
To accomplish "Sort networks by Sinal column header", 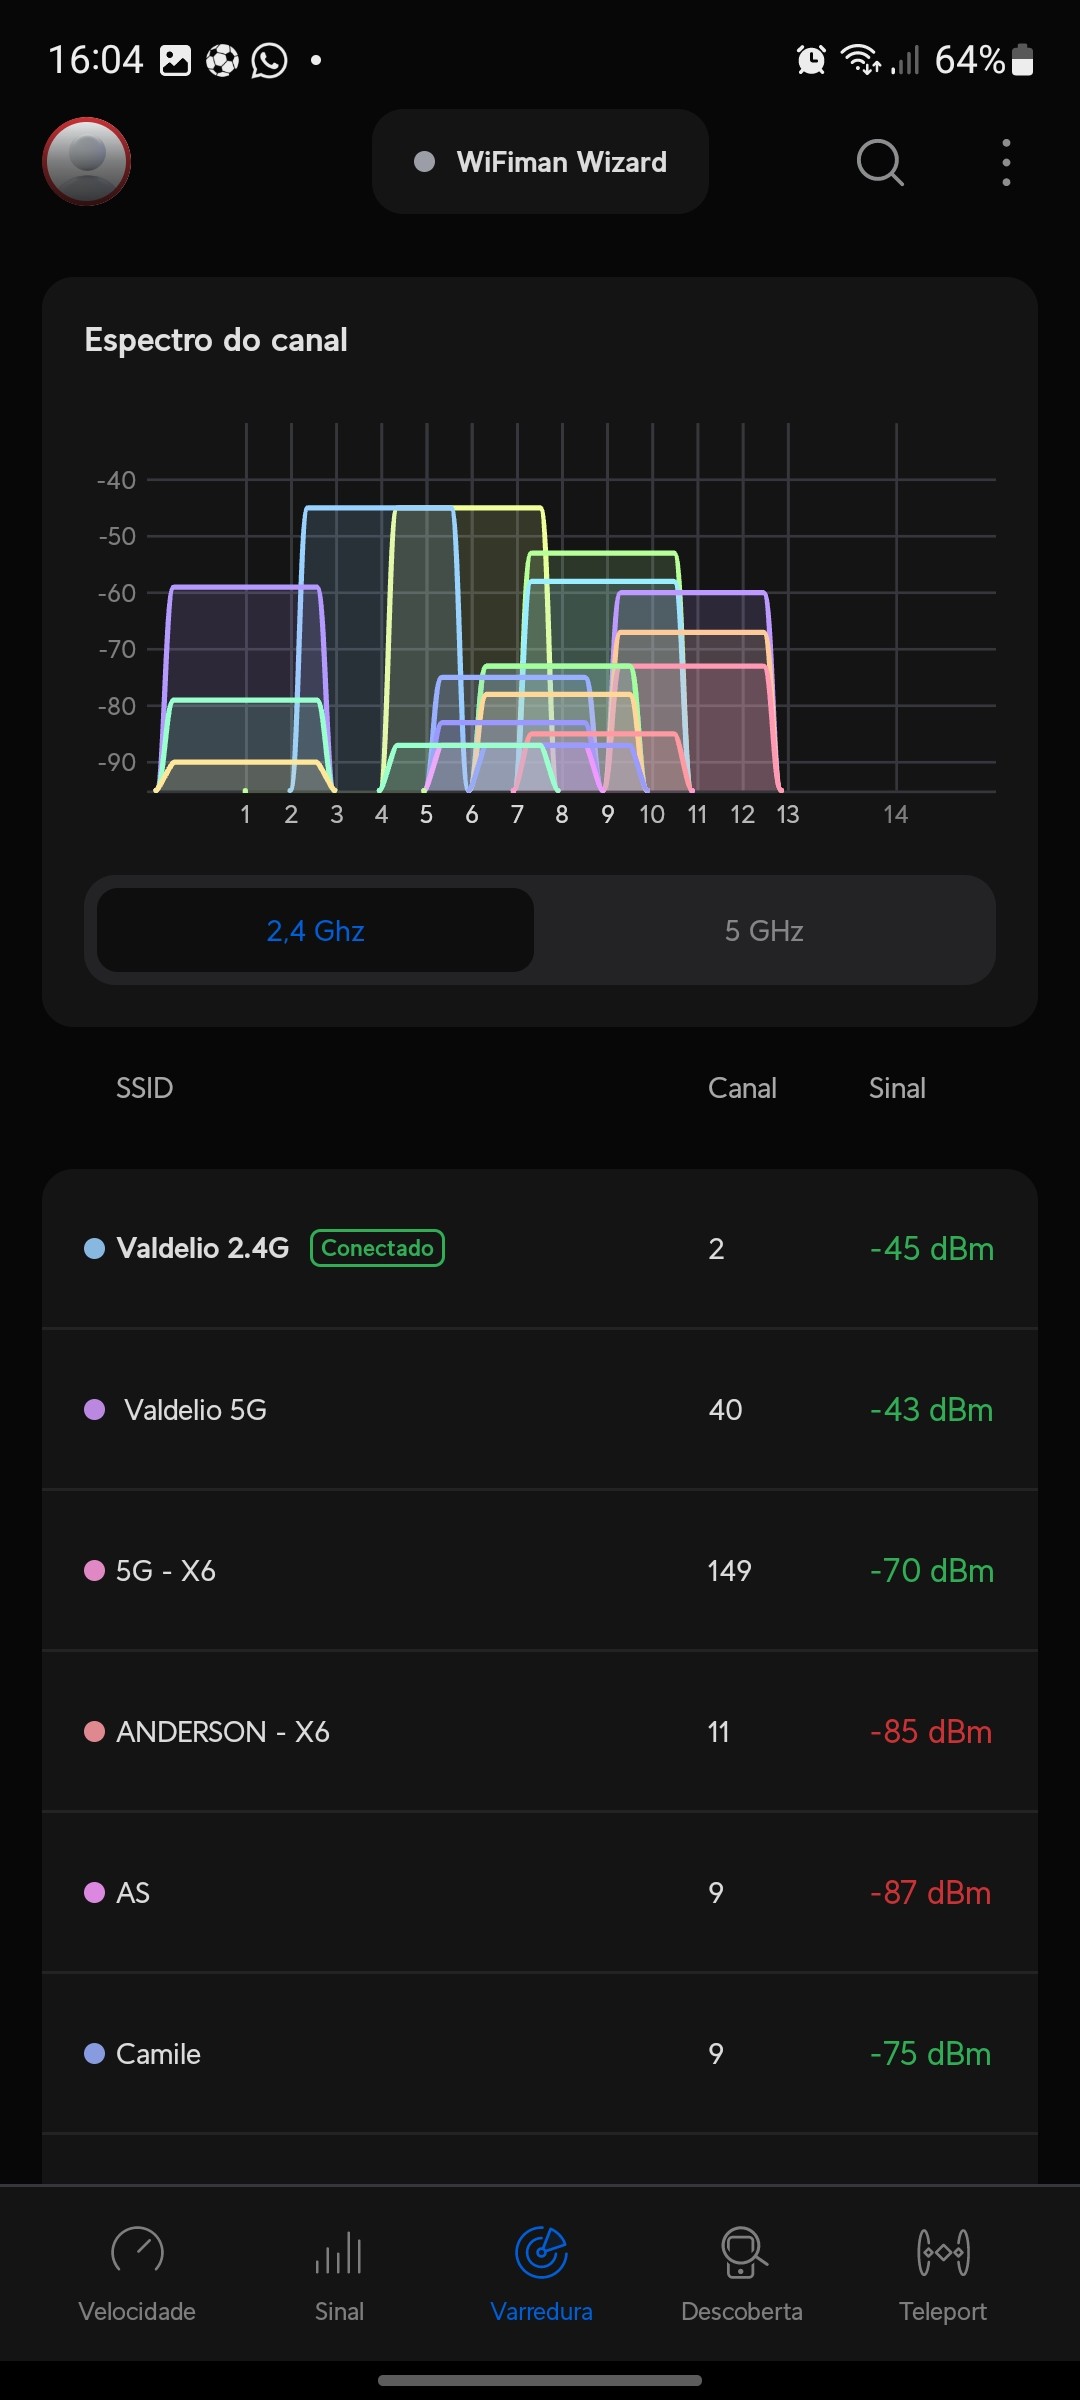I will click(x=897, y=1088).
